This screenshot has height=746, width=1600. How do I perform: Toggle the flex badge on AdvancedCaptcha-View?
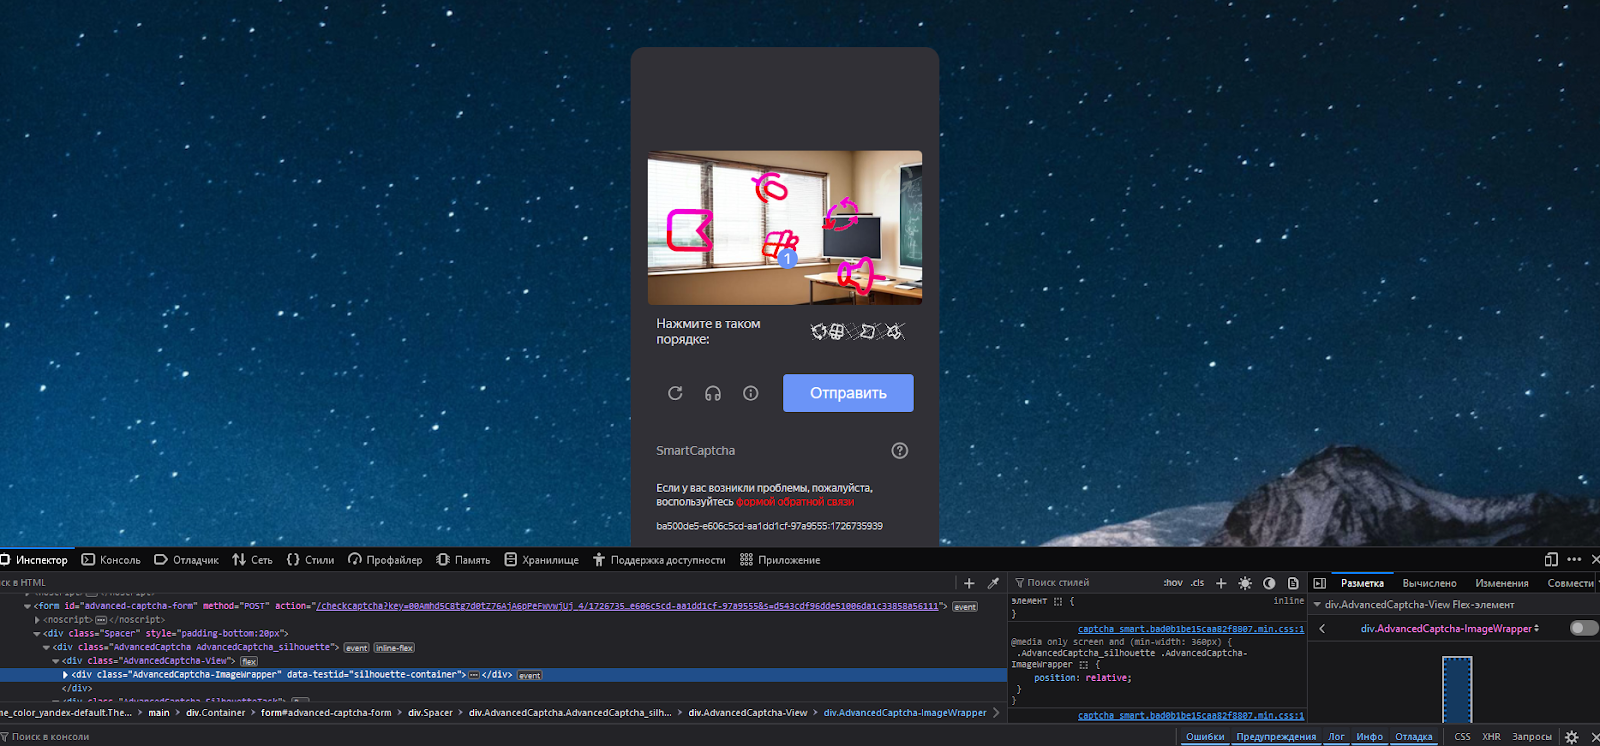coord(249,662)
